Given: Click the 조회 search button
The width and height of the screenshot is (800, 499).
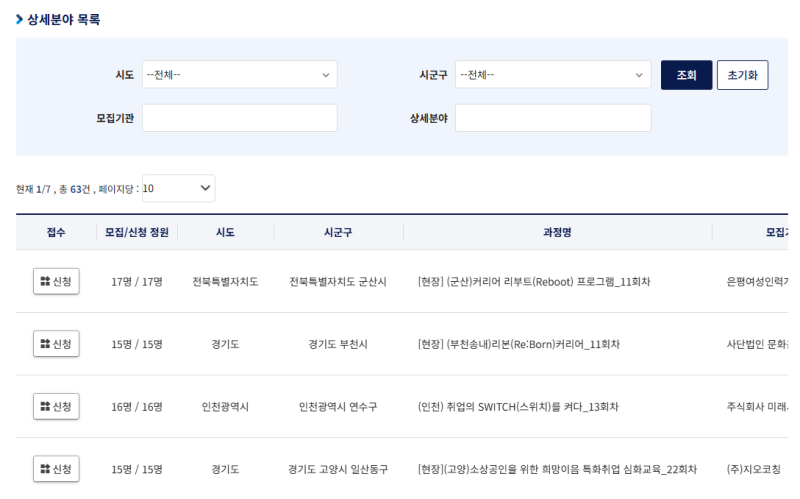Looking at the screenshot, I should pos(686,75).
